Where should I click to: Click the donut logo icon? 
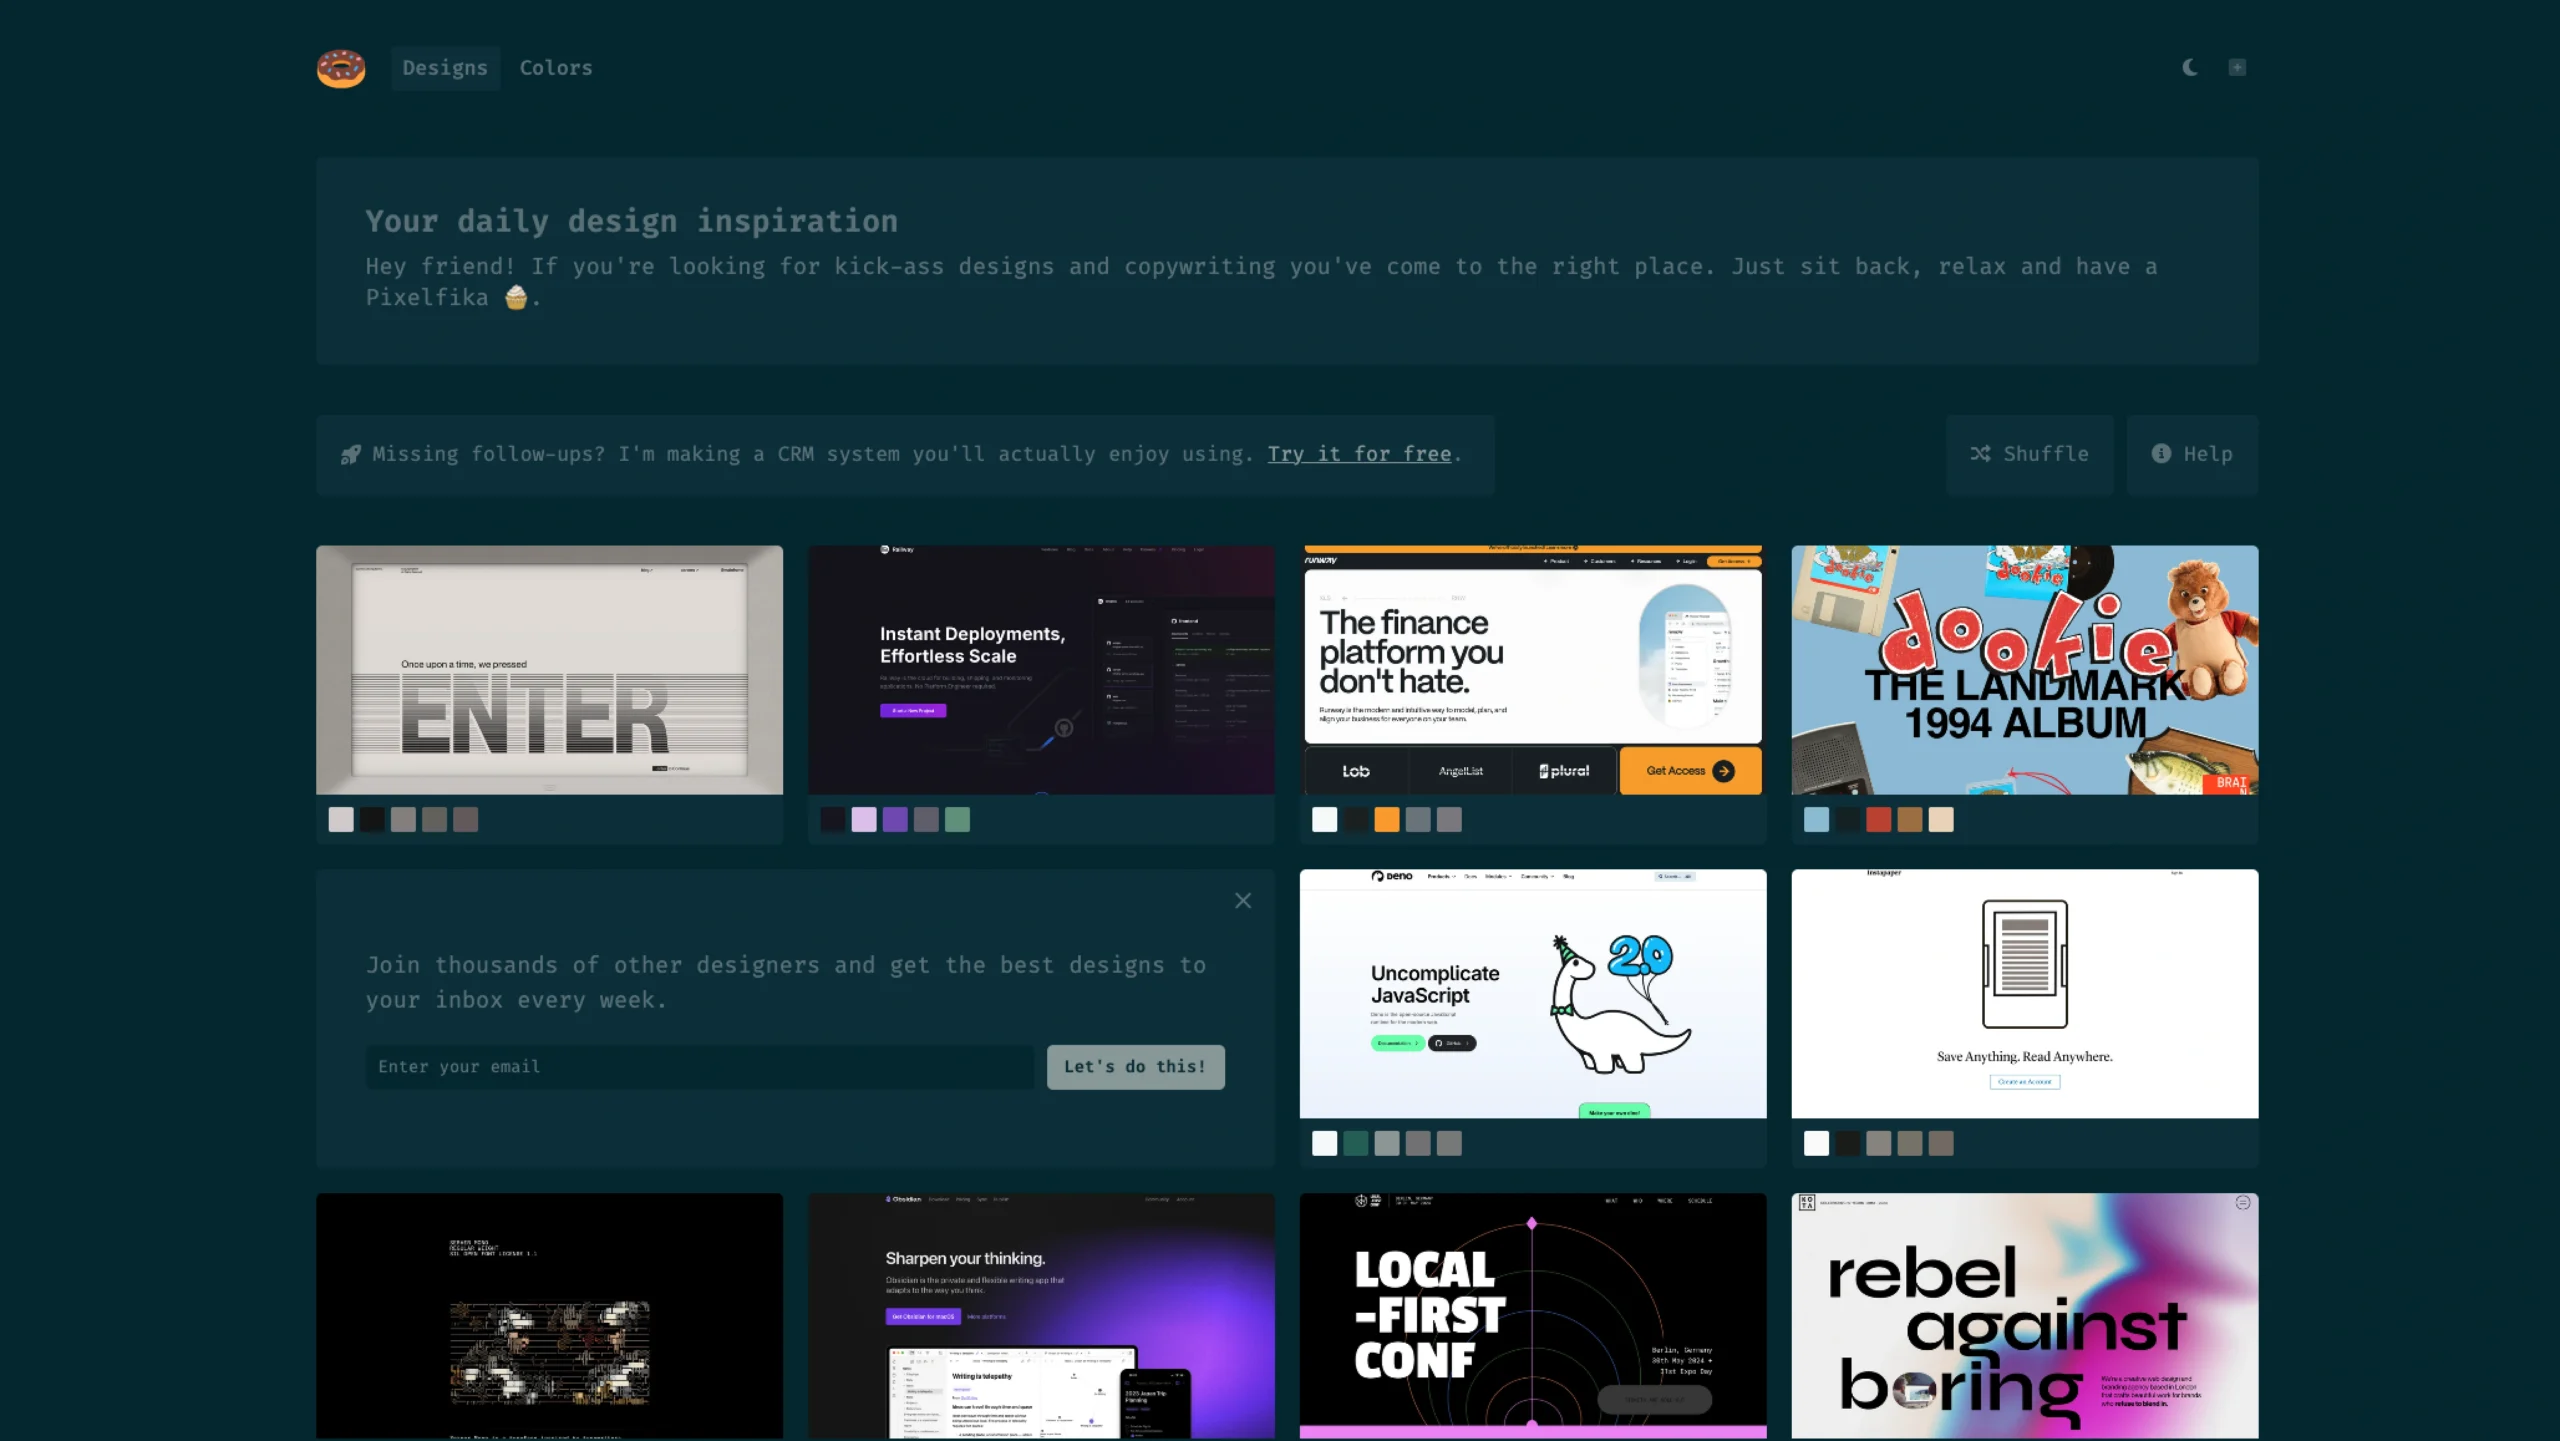(x=341, y=68)
